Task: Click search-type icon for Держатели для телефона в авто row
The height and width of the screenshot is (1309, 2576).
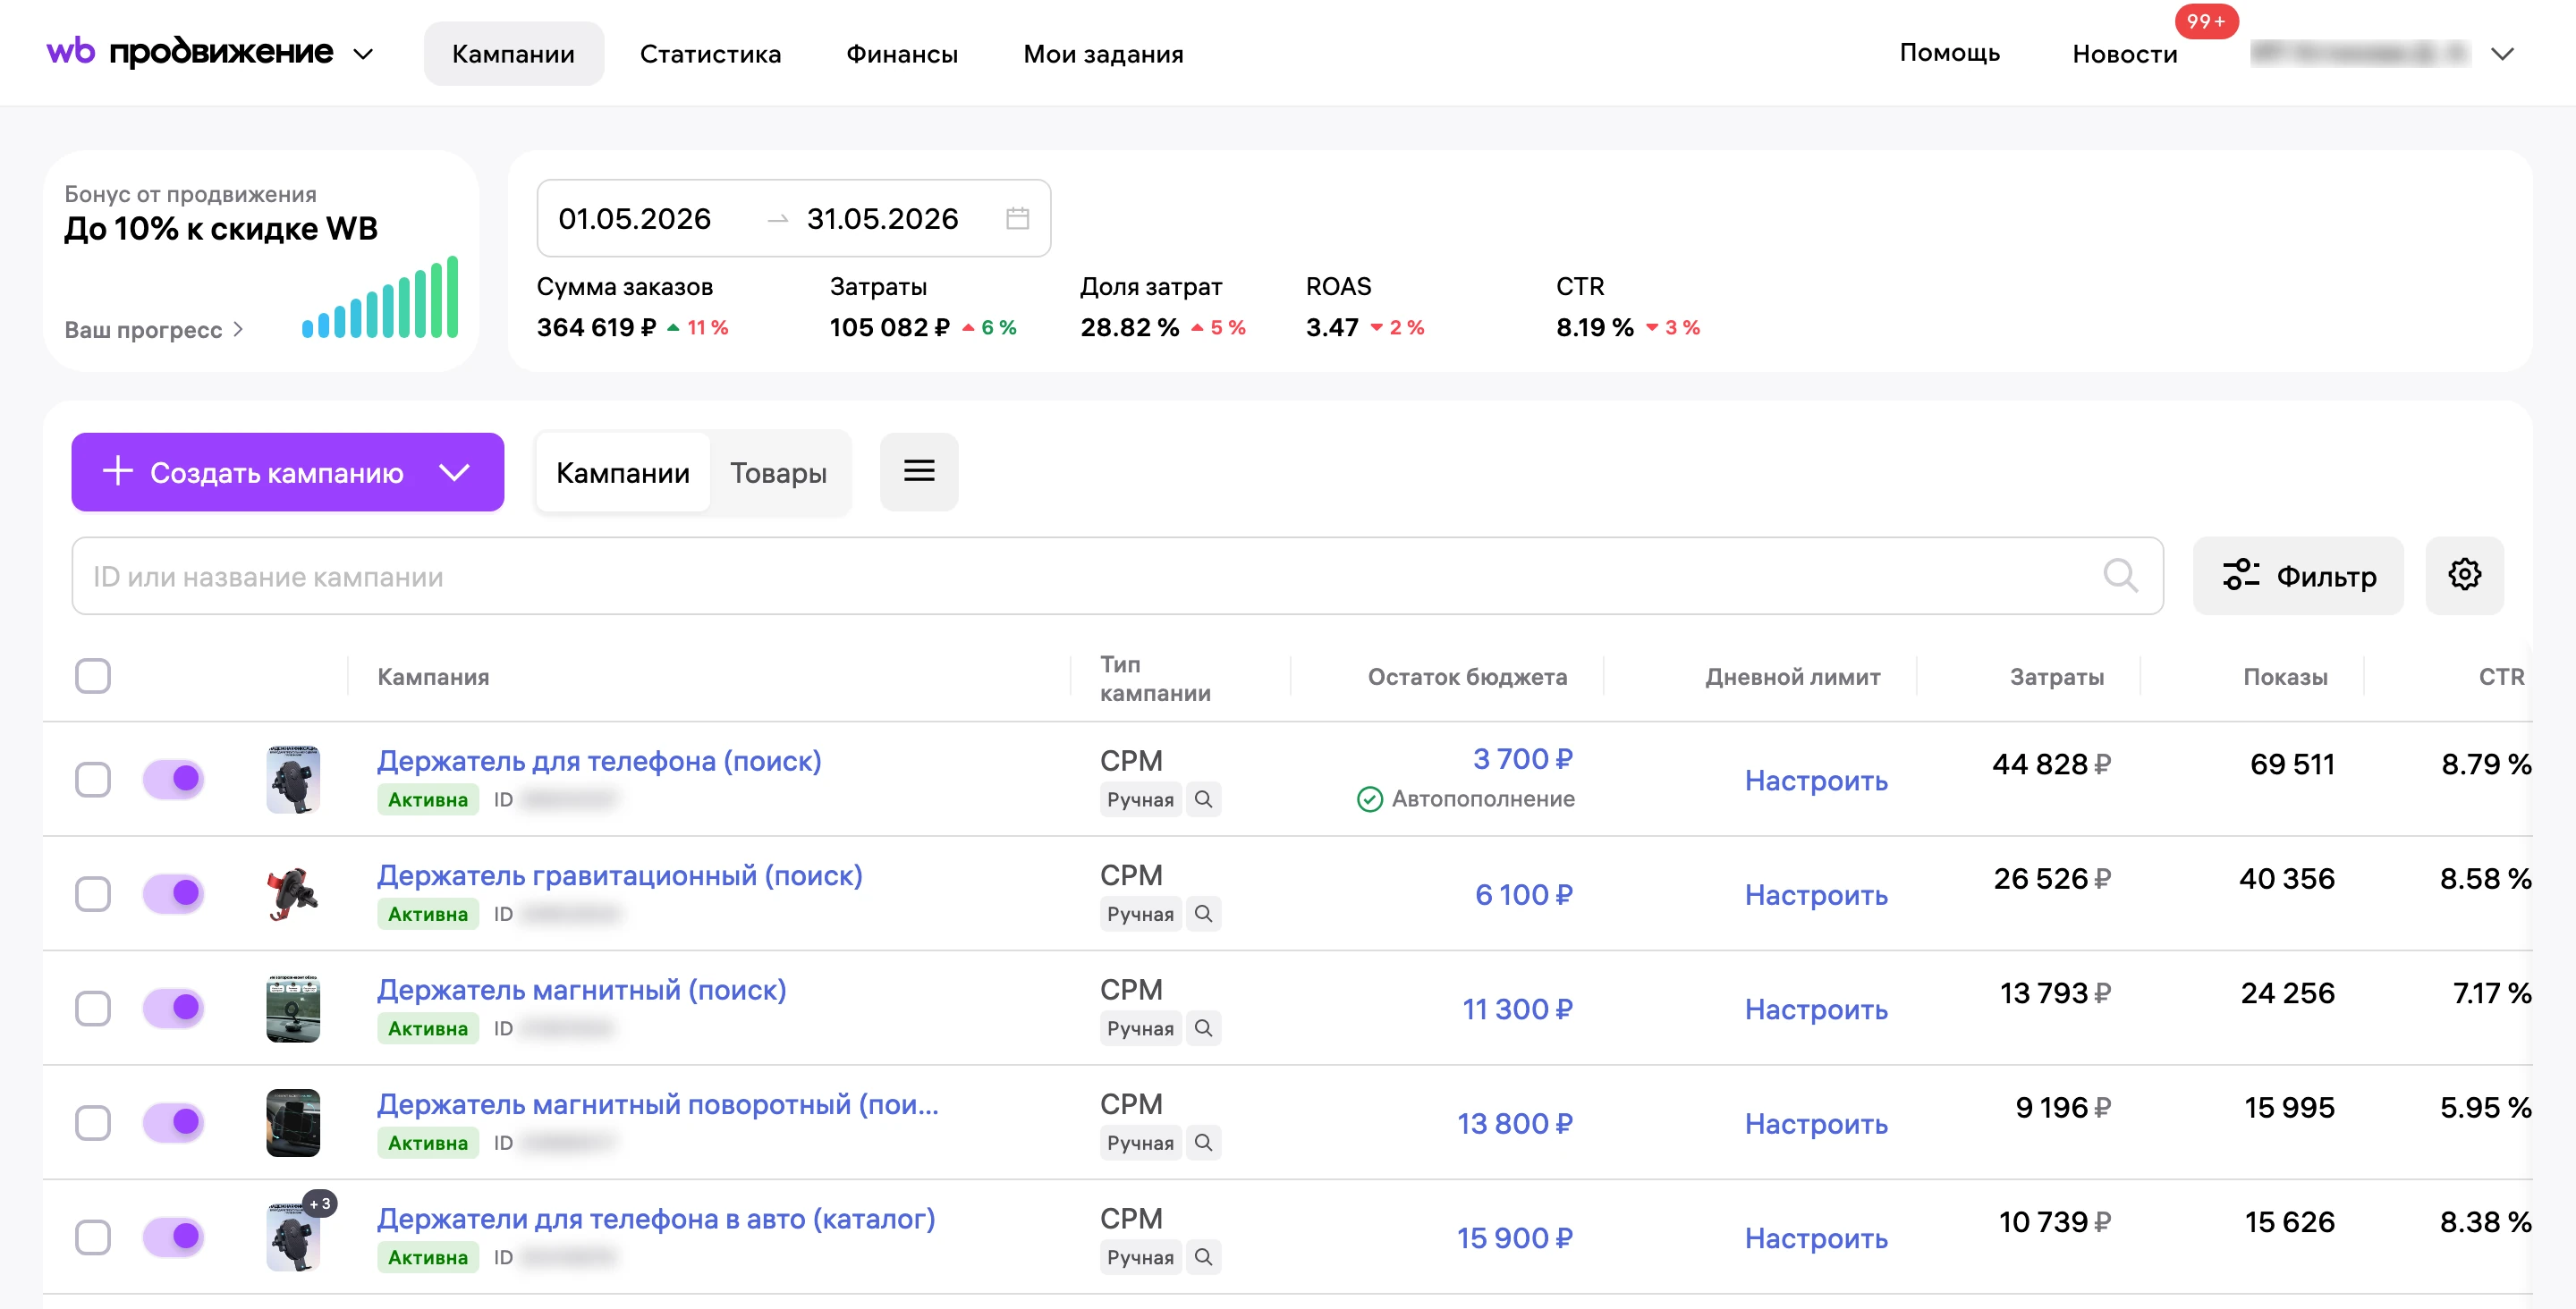Action: 1203,1257
